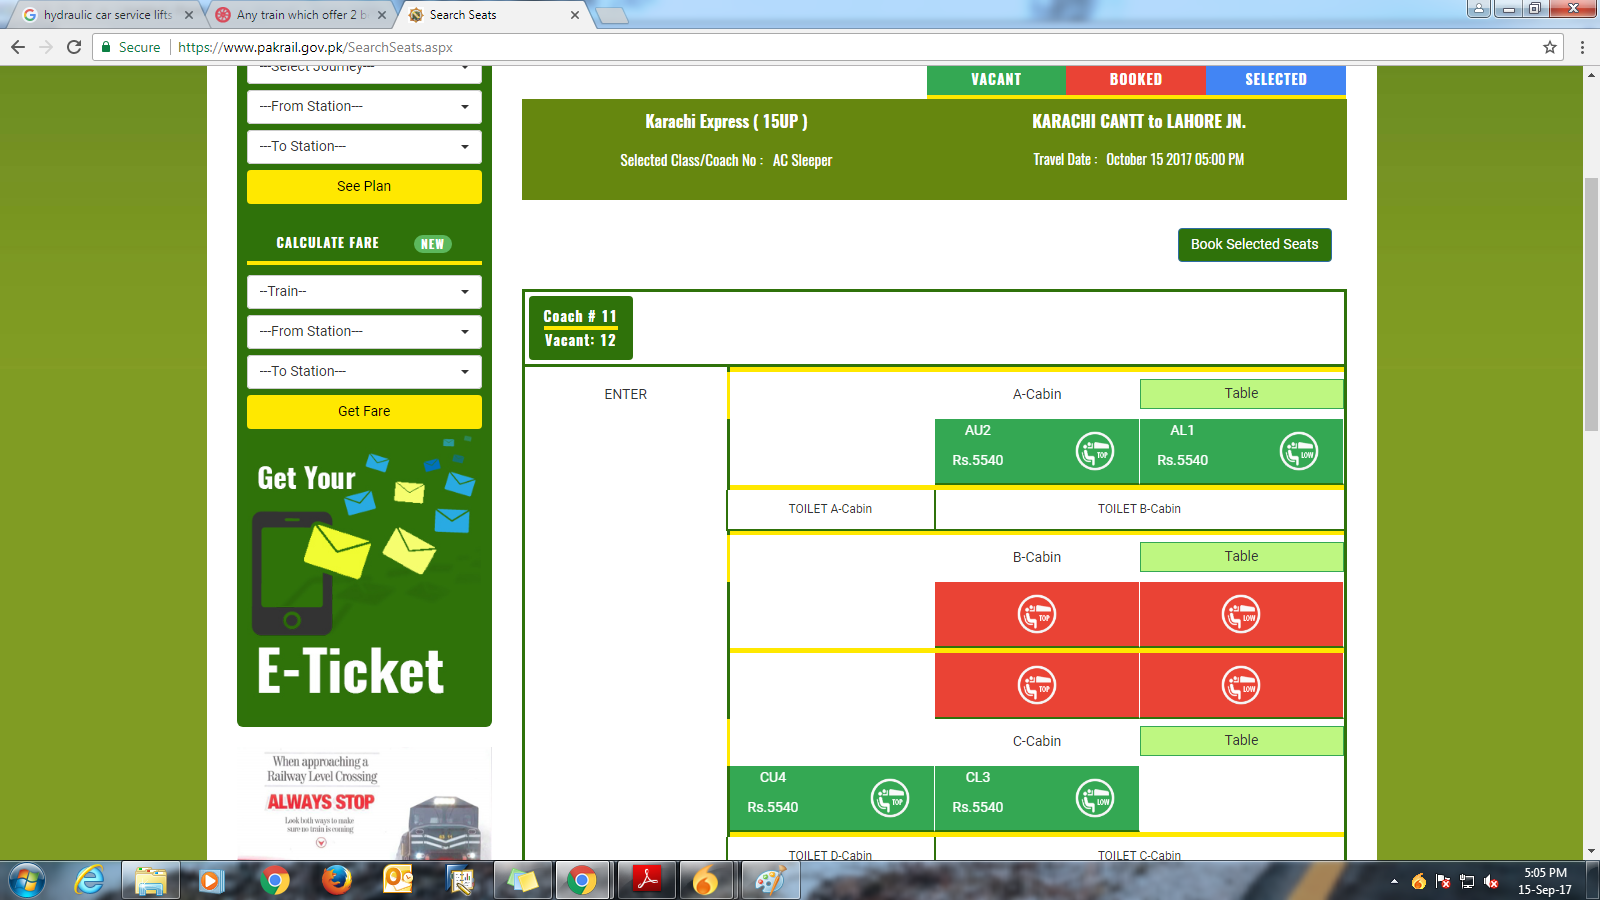
Task: Select the Search Seats tab
Action: pos(492,15)
